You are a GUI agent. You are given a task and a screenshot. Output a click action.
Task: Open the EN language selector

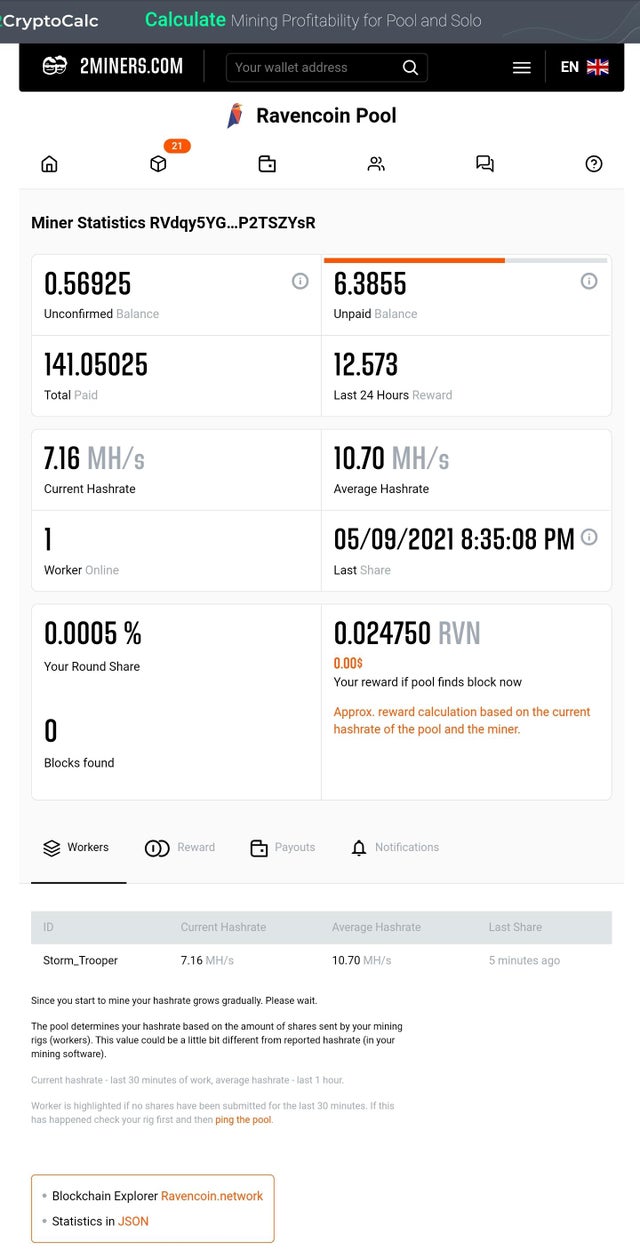(584, 67)
